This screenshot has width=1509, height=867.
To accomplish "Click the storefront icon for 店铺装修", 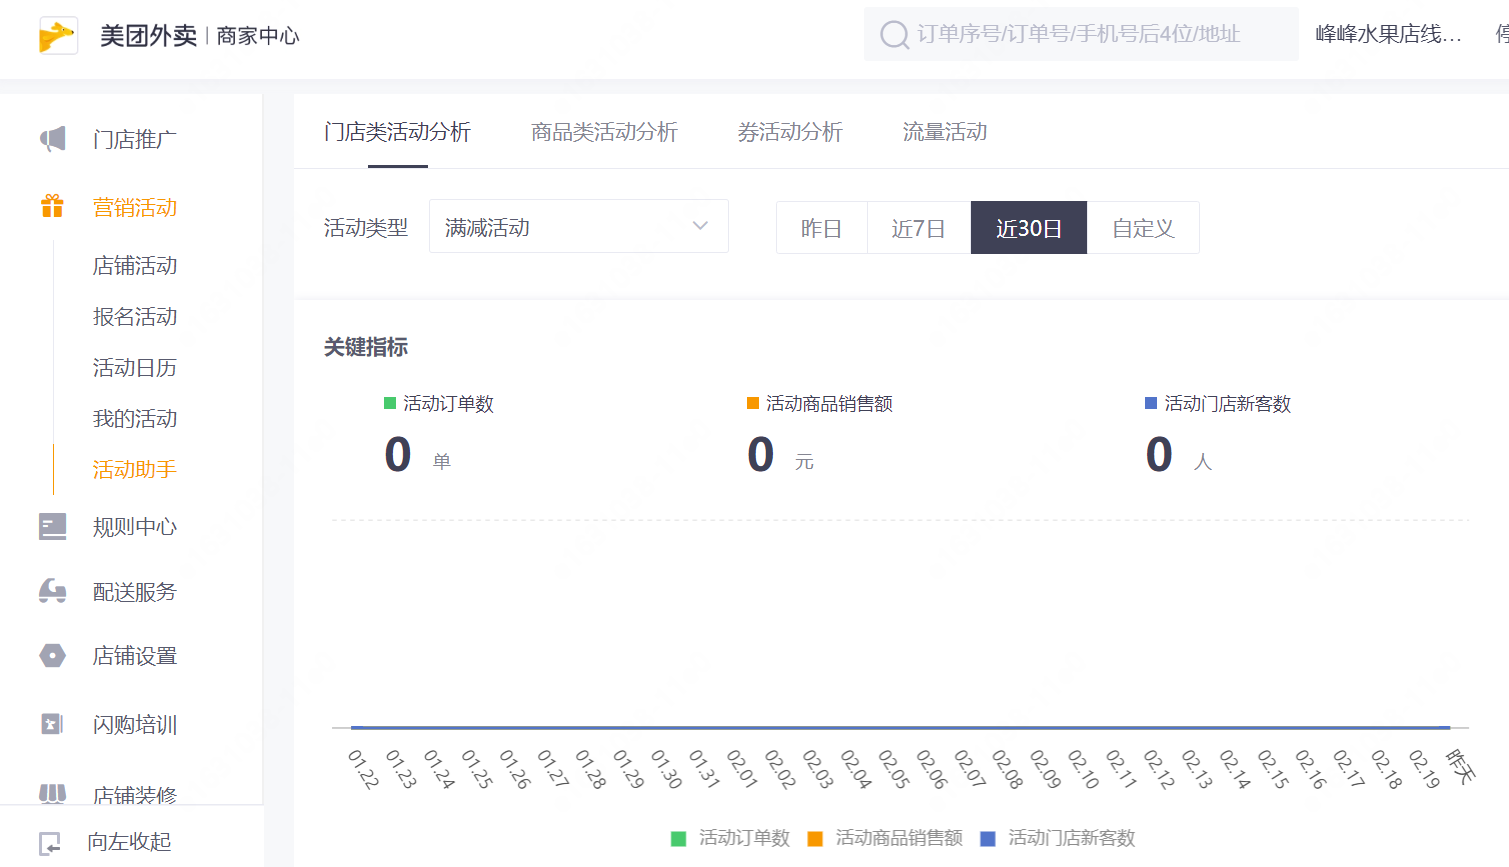I will point(53,794).
